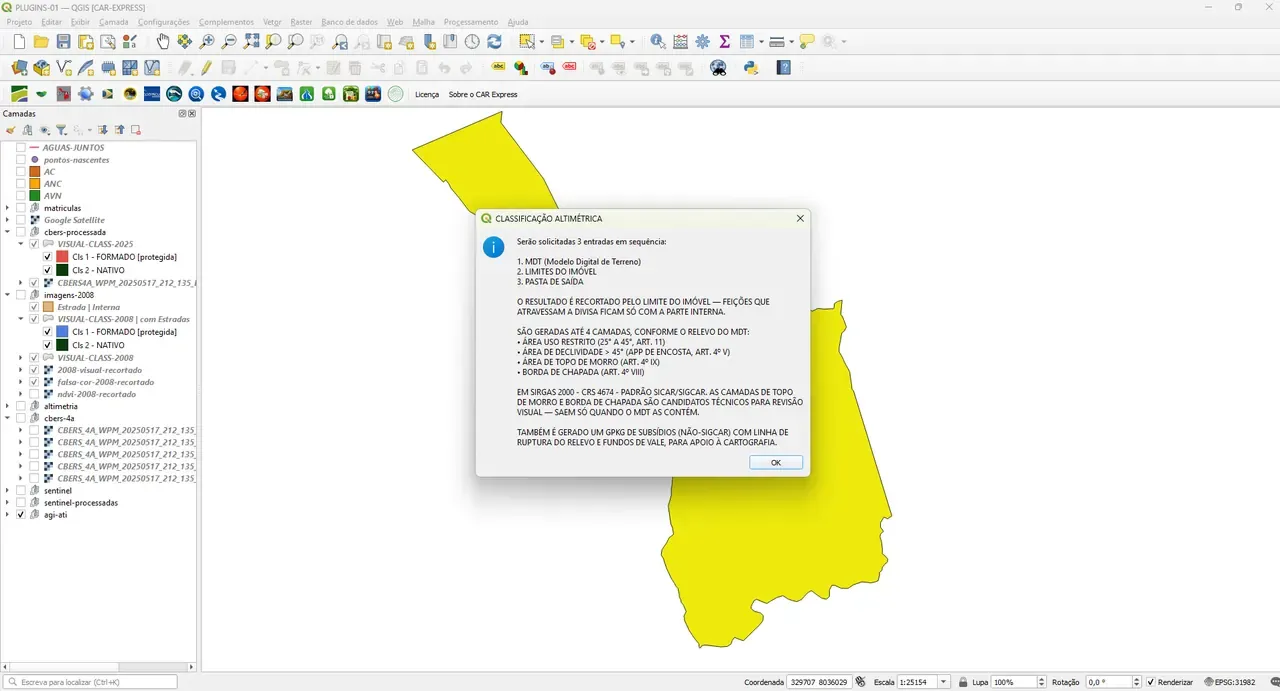Open the help book icon
The image size is (1280, 691).
coord(784,68)
